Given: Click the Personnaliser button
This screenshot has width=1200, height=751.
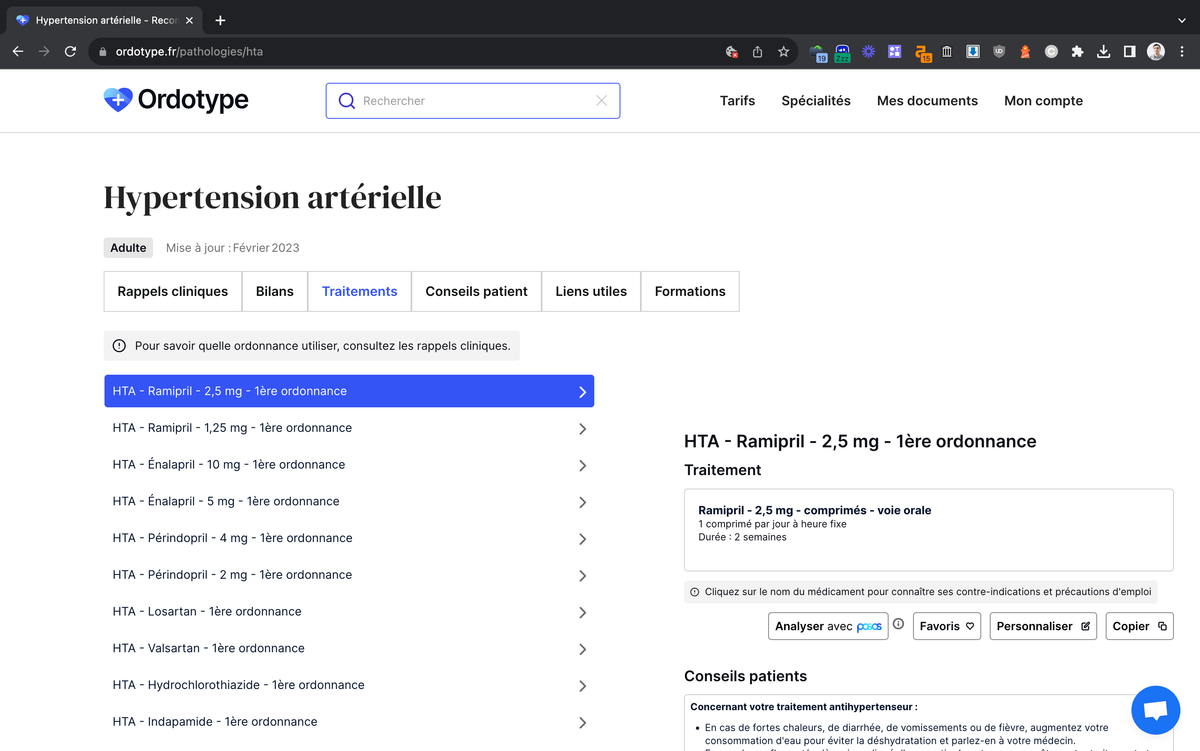Looking at the screenshot, I should tap(1043, 626).
